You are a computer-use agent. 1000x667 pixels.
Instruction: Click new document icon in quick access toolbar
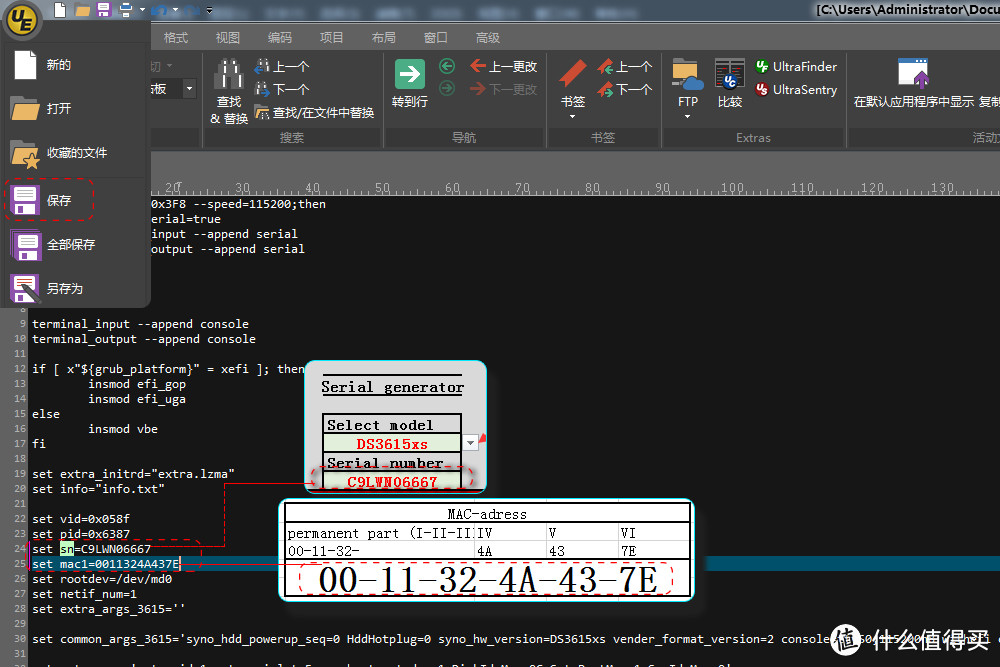coord(60,10)
